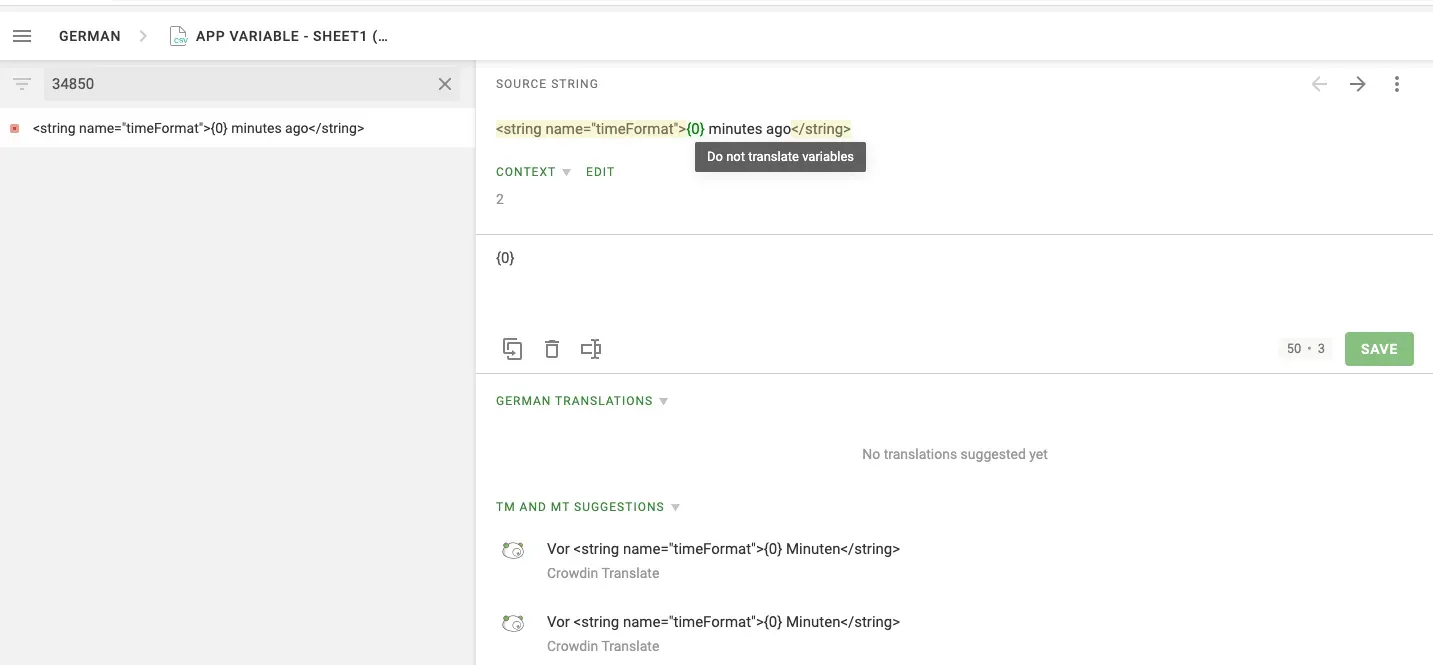Click Edit next to Context
Screen dimensions: 1433x665
(x=600, y=172)
